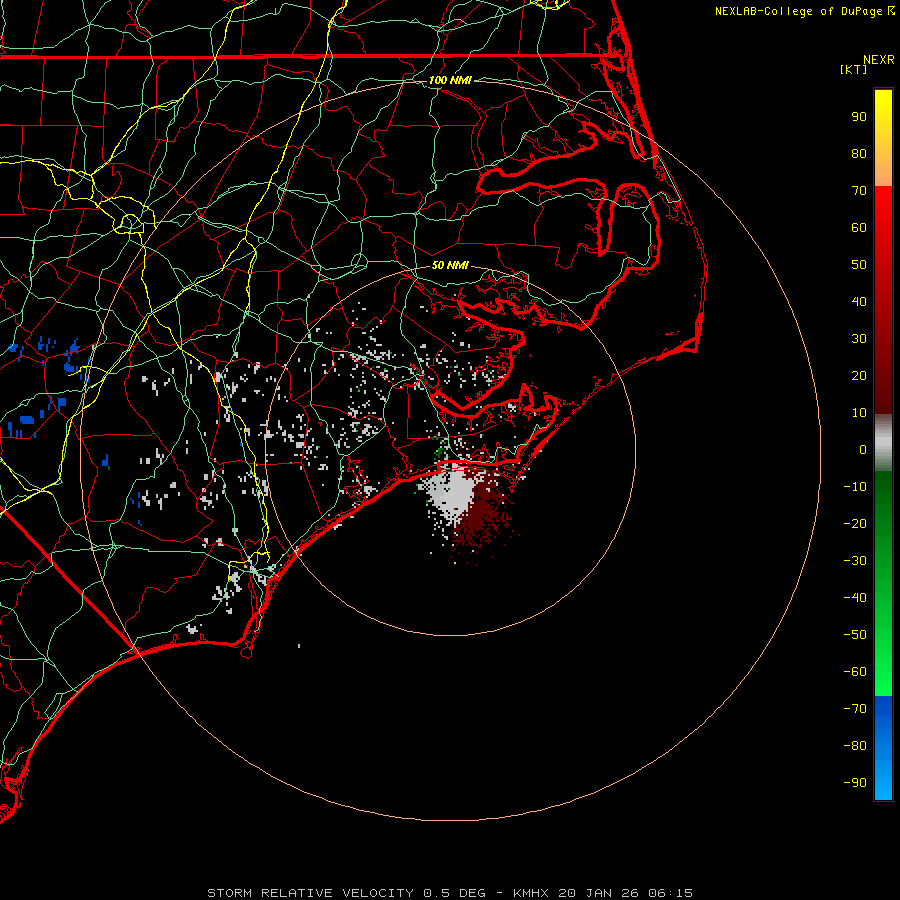The width and height of the screenshot is (900, 900).
Task: Click the 60 value on color scale
Action: click(859, 227)
